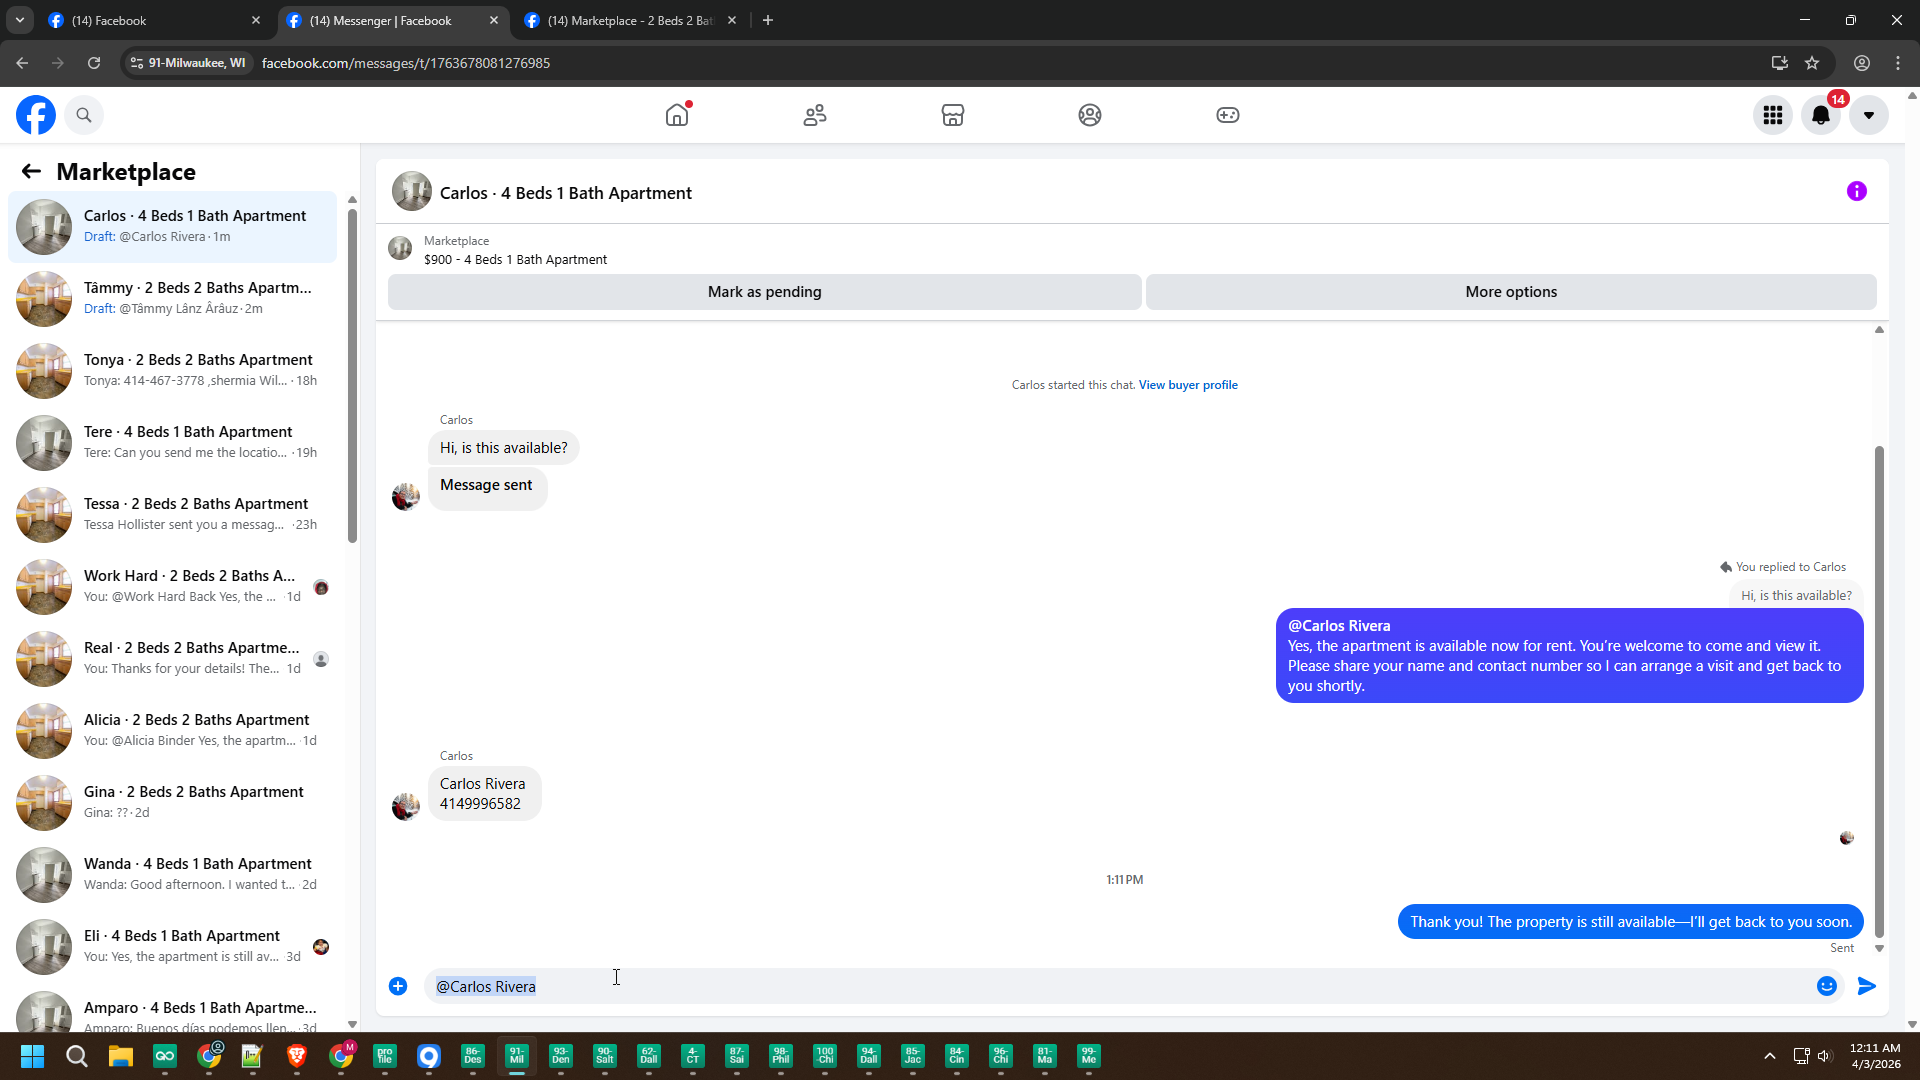This screenshot has height=1080, width=1920.
Task: Open a new browser tab
Action: (x=768, y=20)
